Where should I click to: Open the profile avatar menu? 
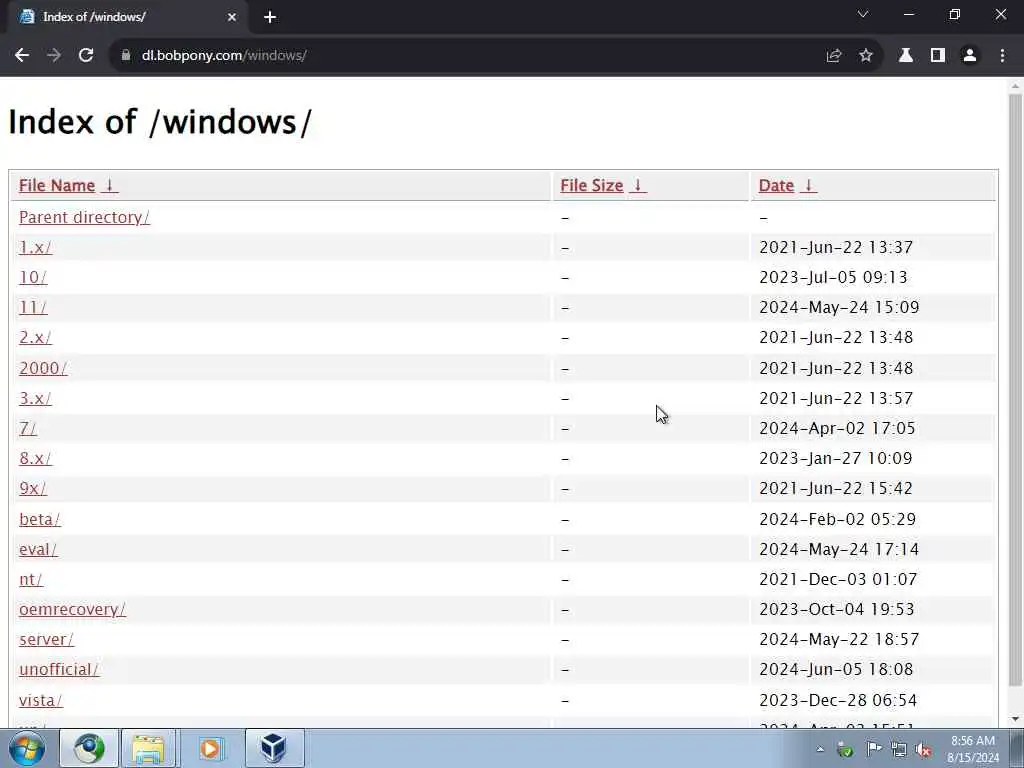click(x=970, y=56)
